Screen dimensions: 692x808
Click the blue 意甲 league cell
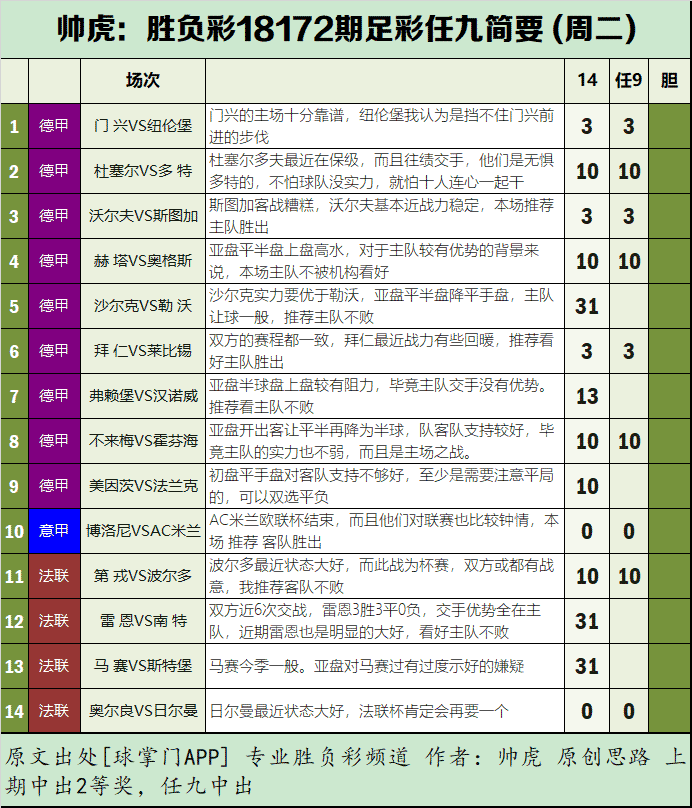pyautogui.click(x=54, y=531)
